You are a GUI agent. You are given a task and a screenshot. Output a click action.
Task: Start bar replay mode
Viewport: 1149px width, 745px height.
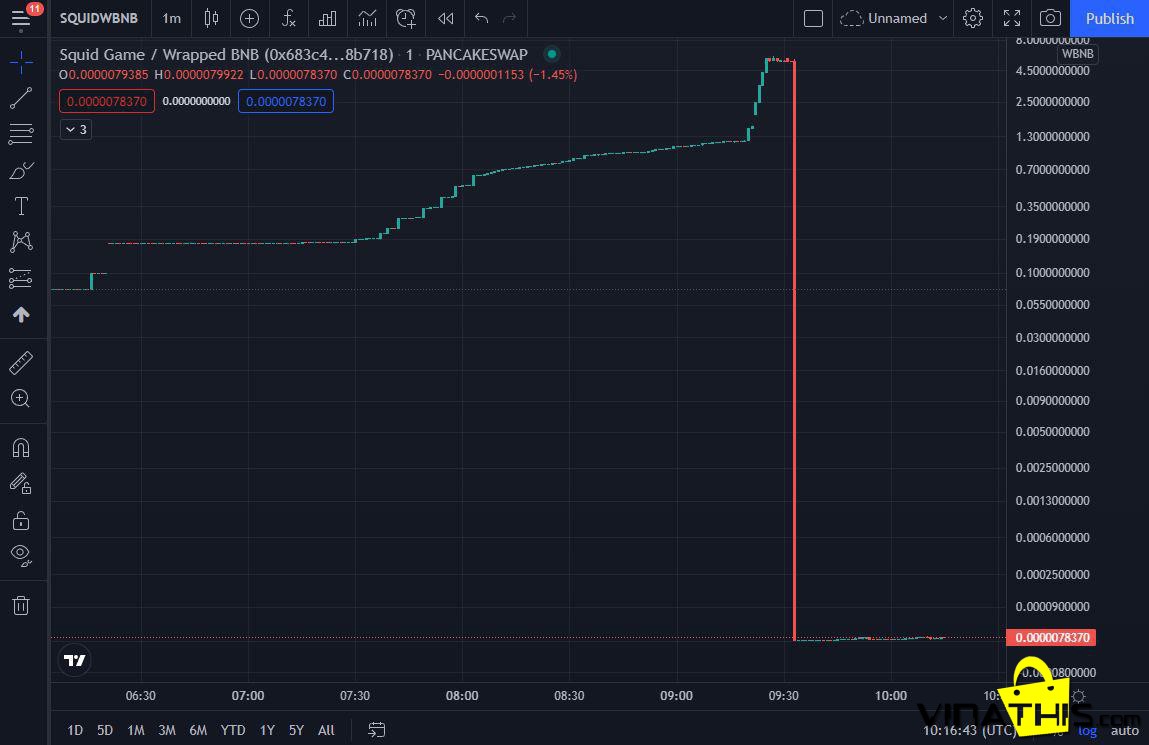tap(446, 18)
